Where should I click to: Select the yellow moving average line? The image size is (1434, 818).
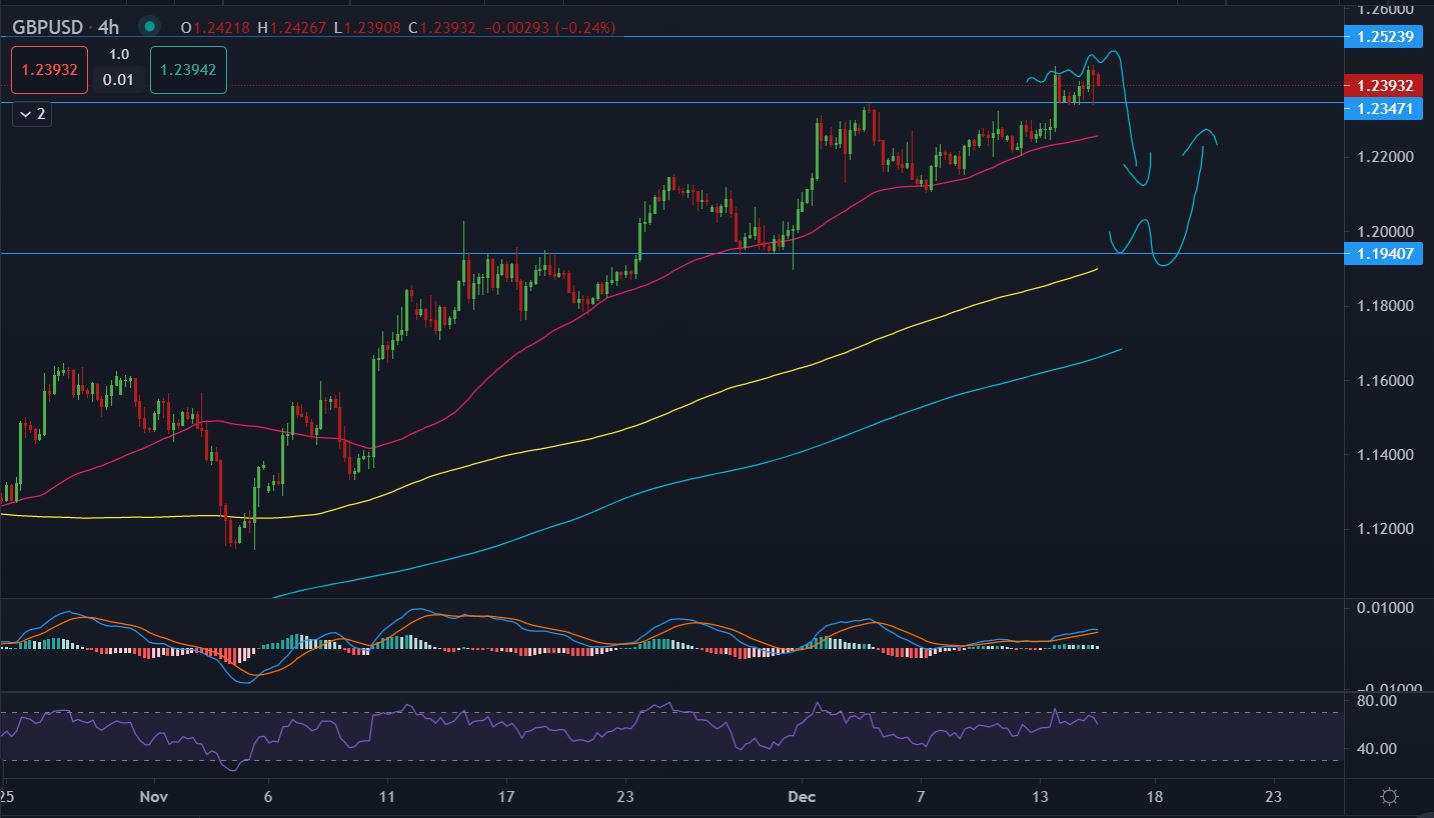coord(700,397)
